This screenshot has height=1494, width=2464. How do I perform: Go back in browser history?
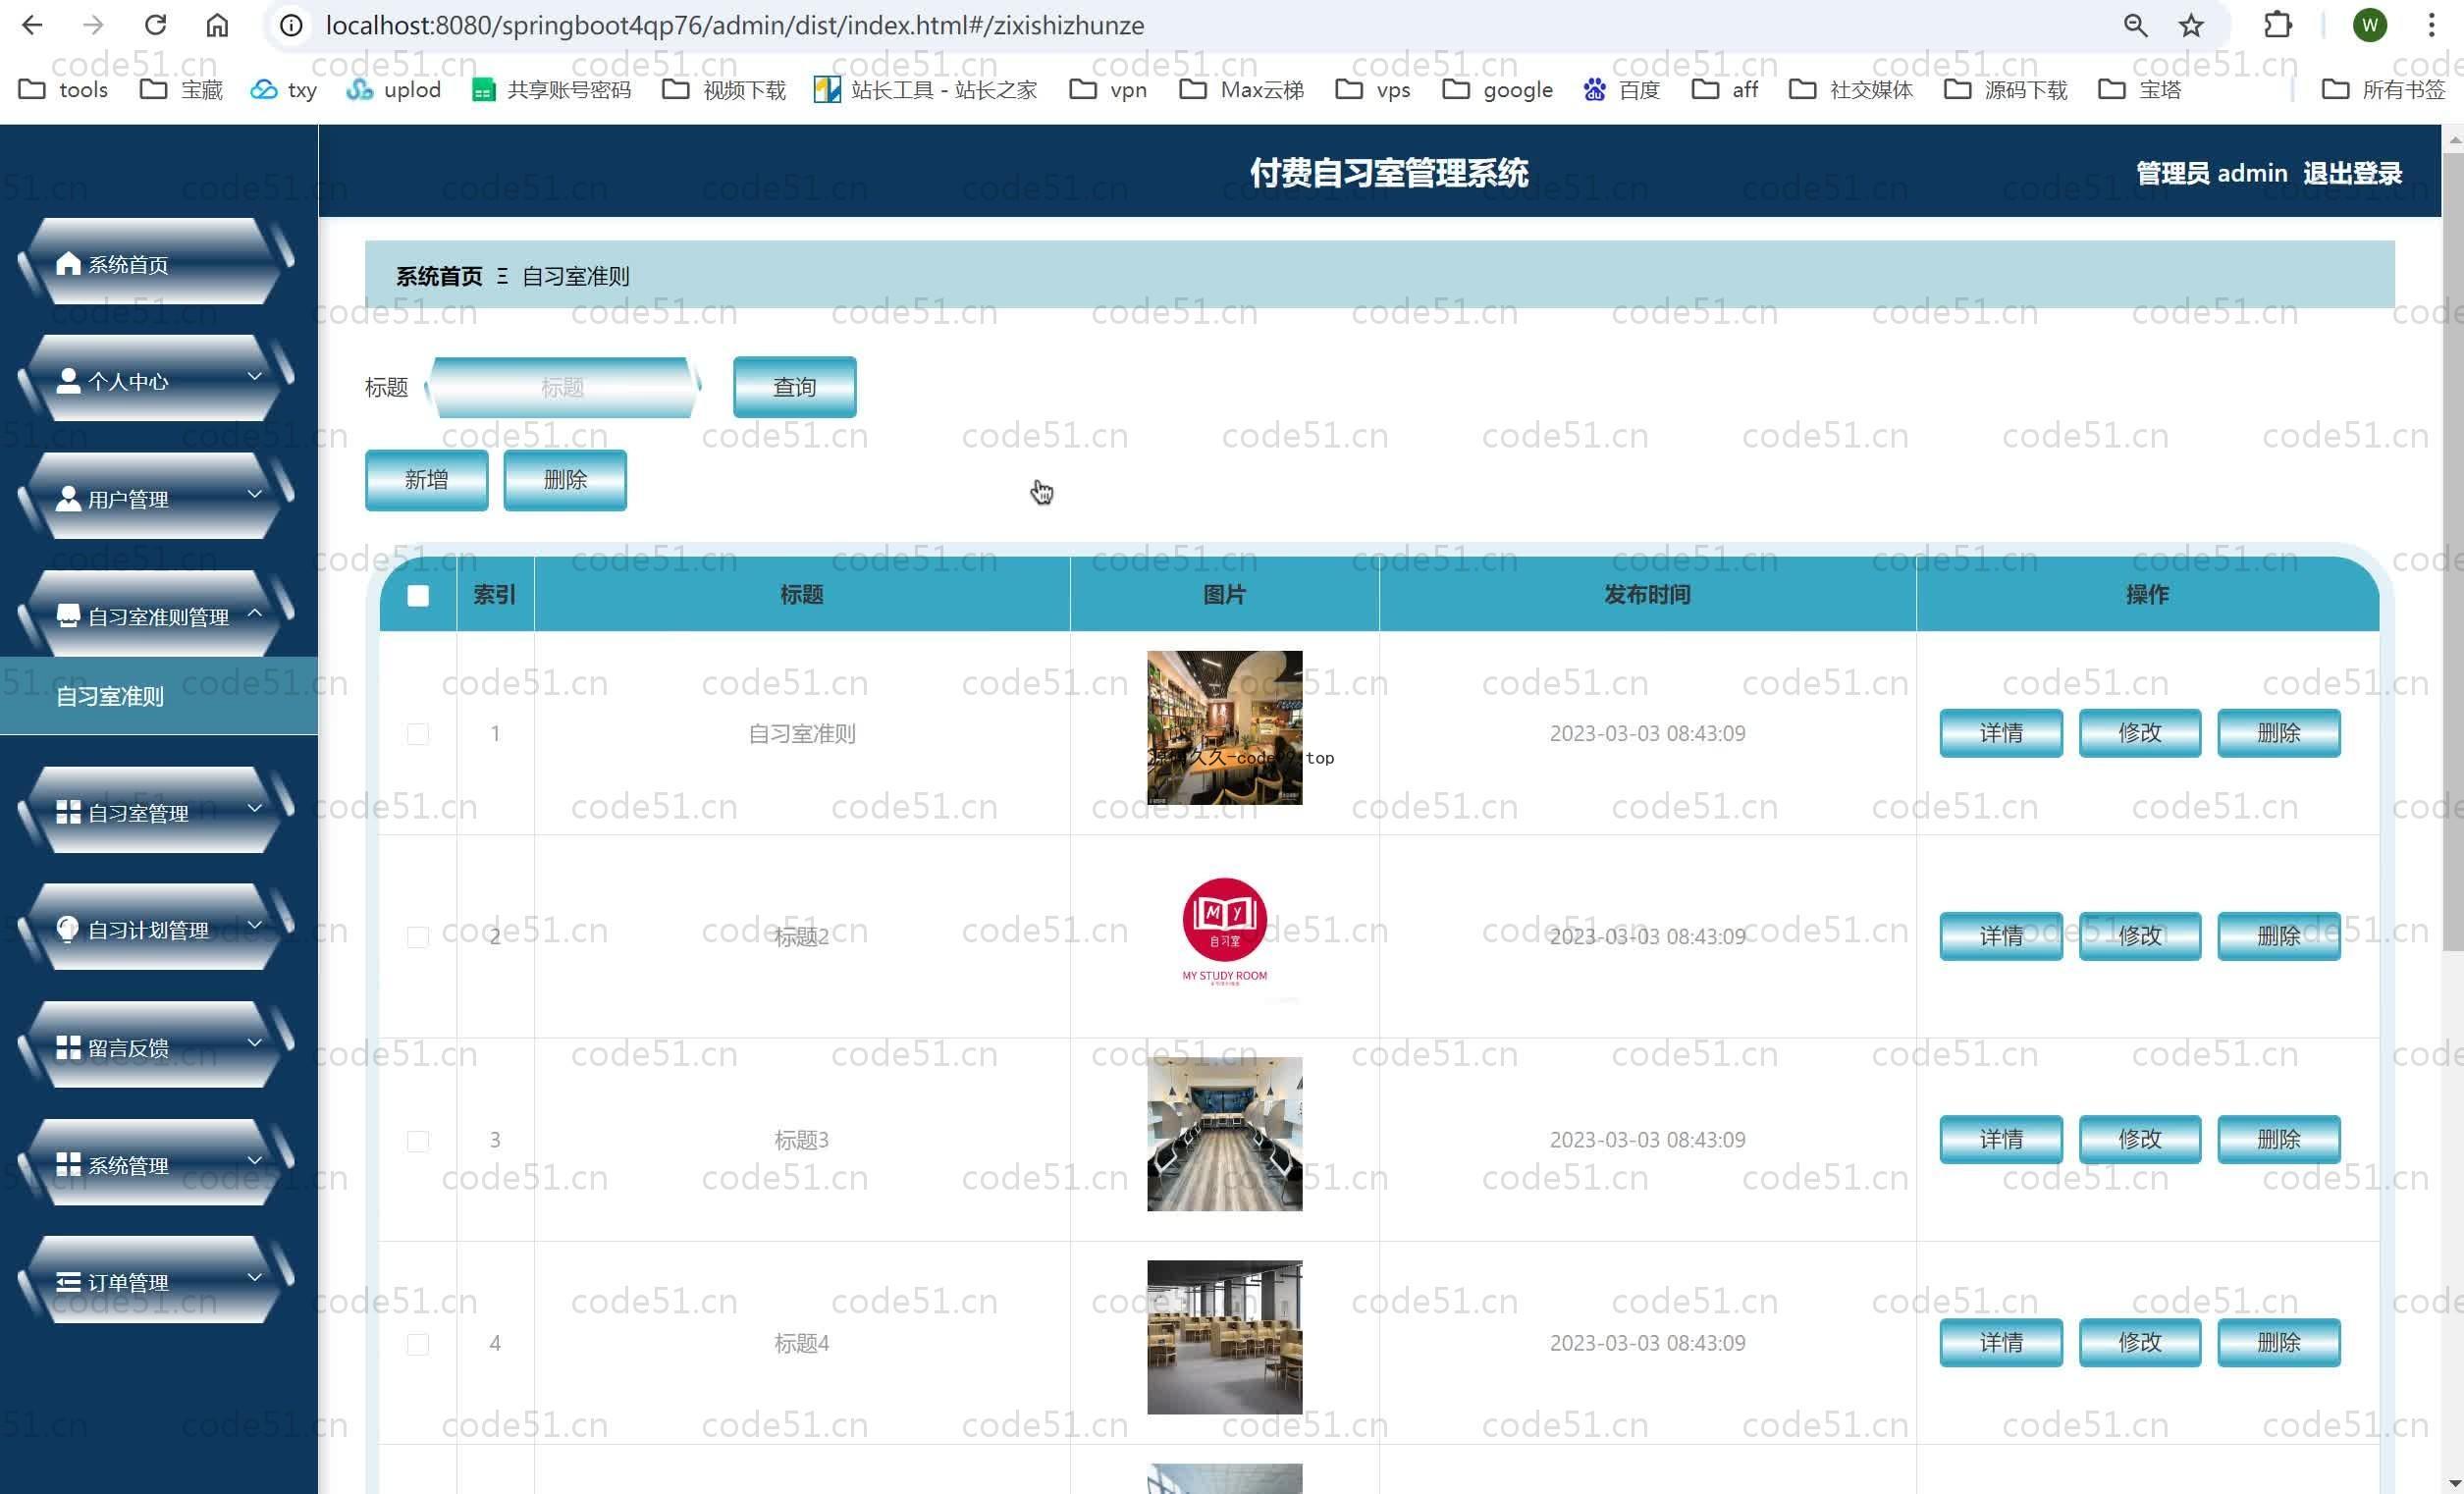click(x=32, y=25)
